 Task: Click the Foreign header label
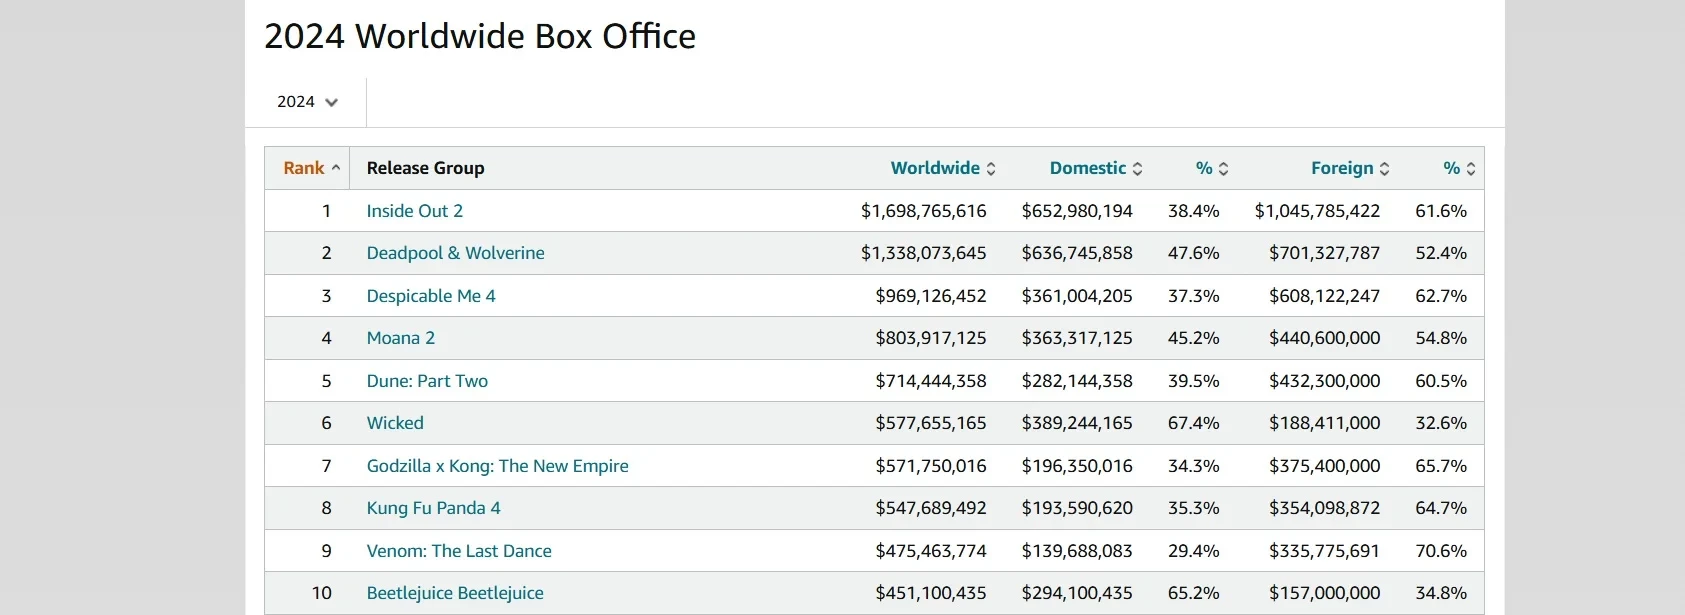(x=1341, y=168)
